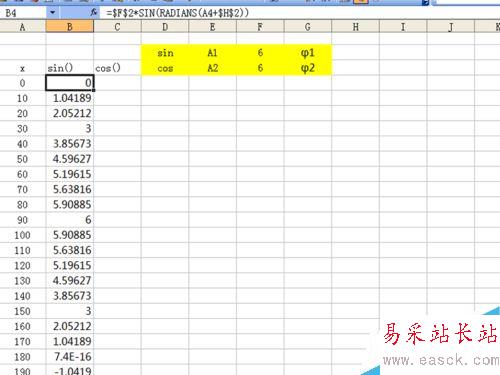Select the cell containing A2 label
This screenshot has height=375, width=500.
pyautogui.click(x=213, y=68)
